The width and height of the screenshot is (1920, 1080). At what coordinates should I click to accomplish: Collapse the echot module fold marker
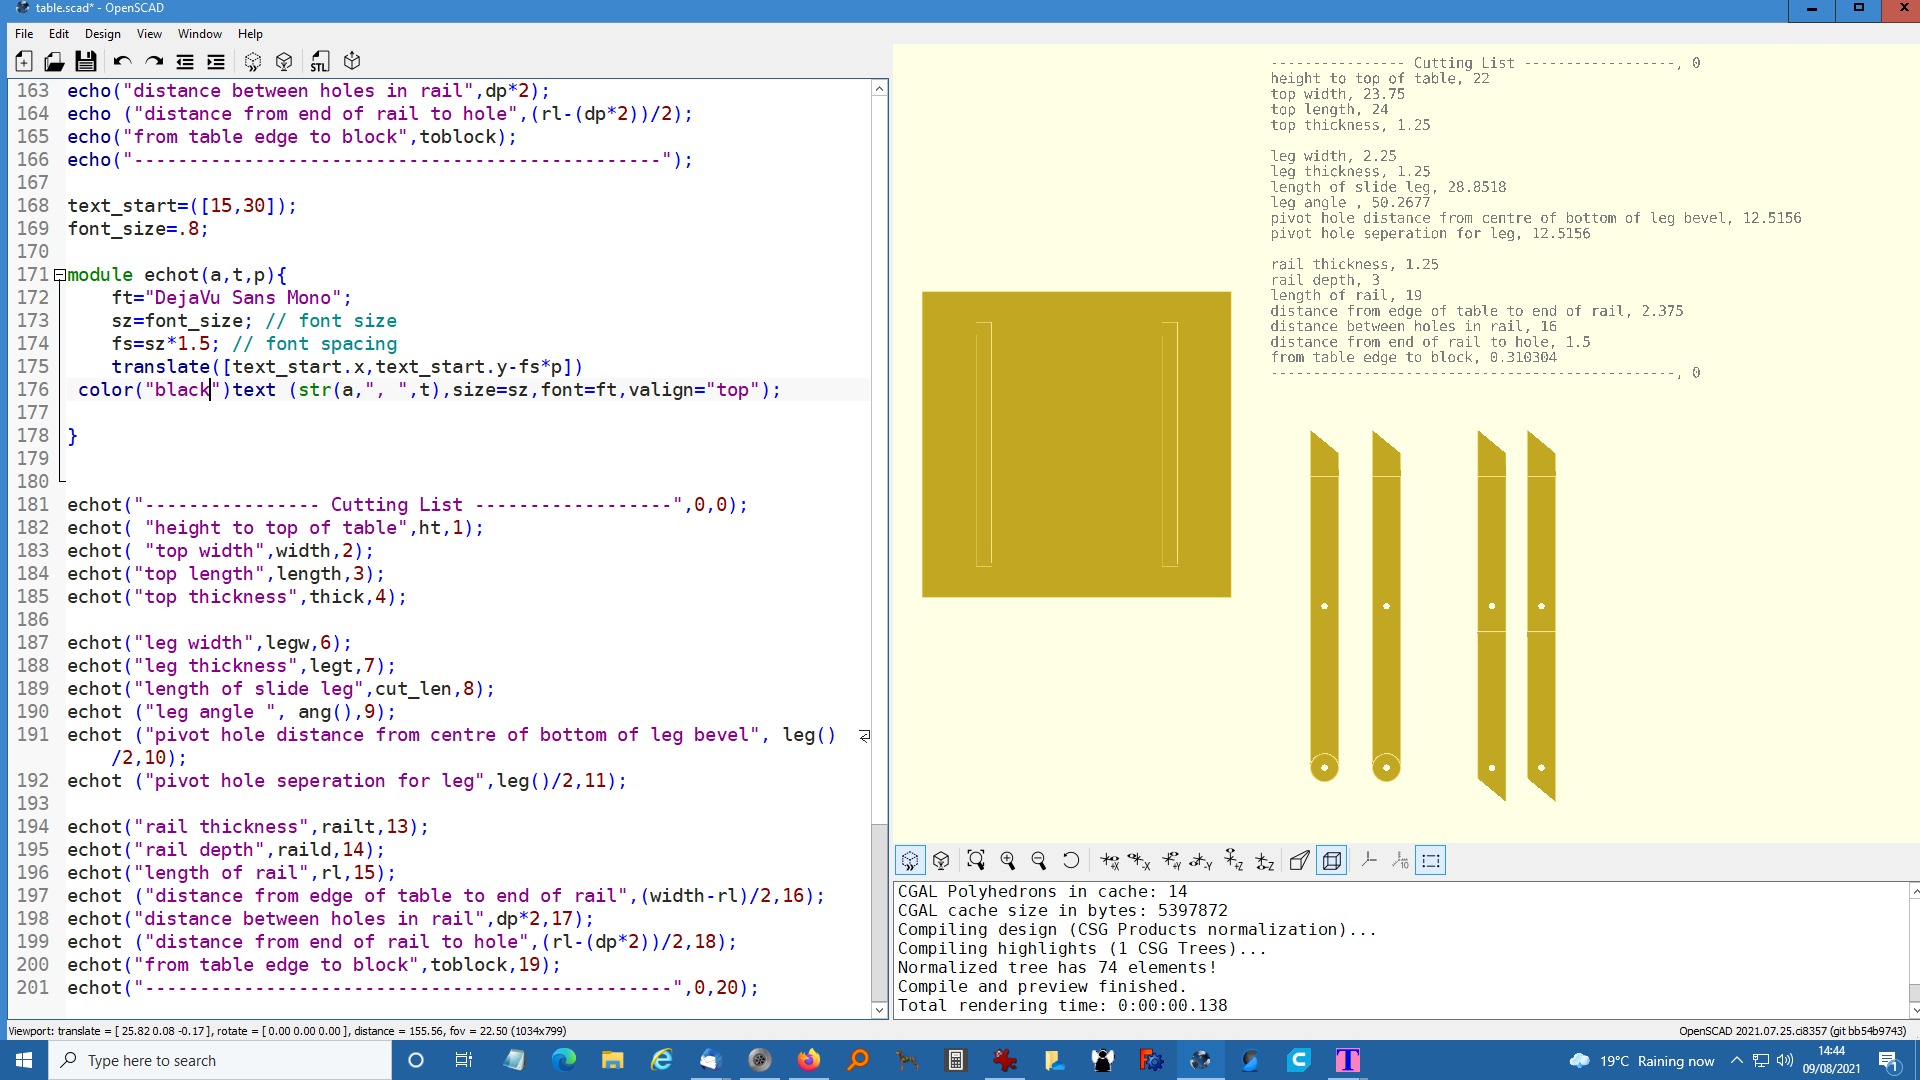pos(60,275)
